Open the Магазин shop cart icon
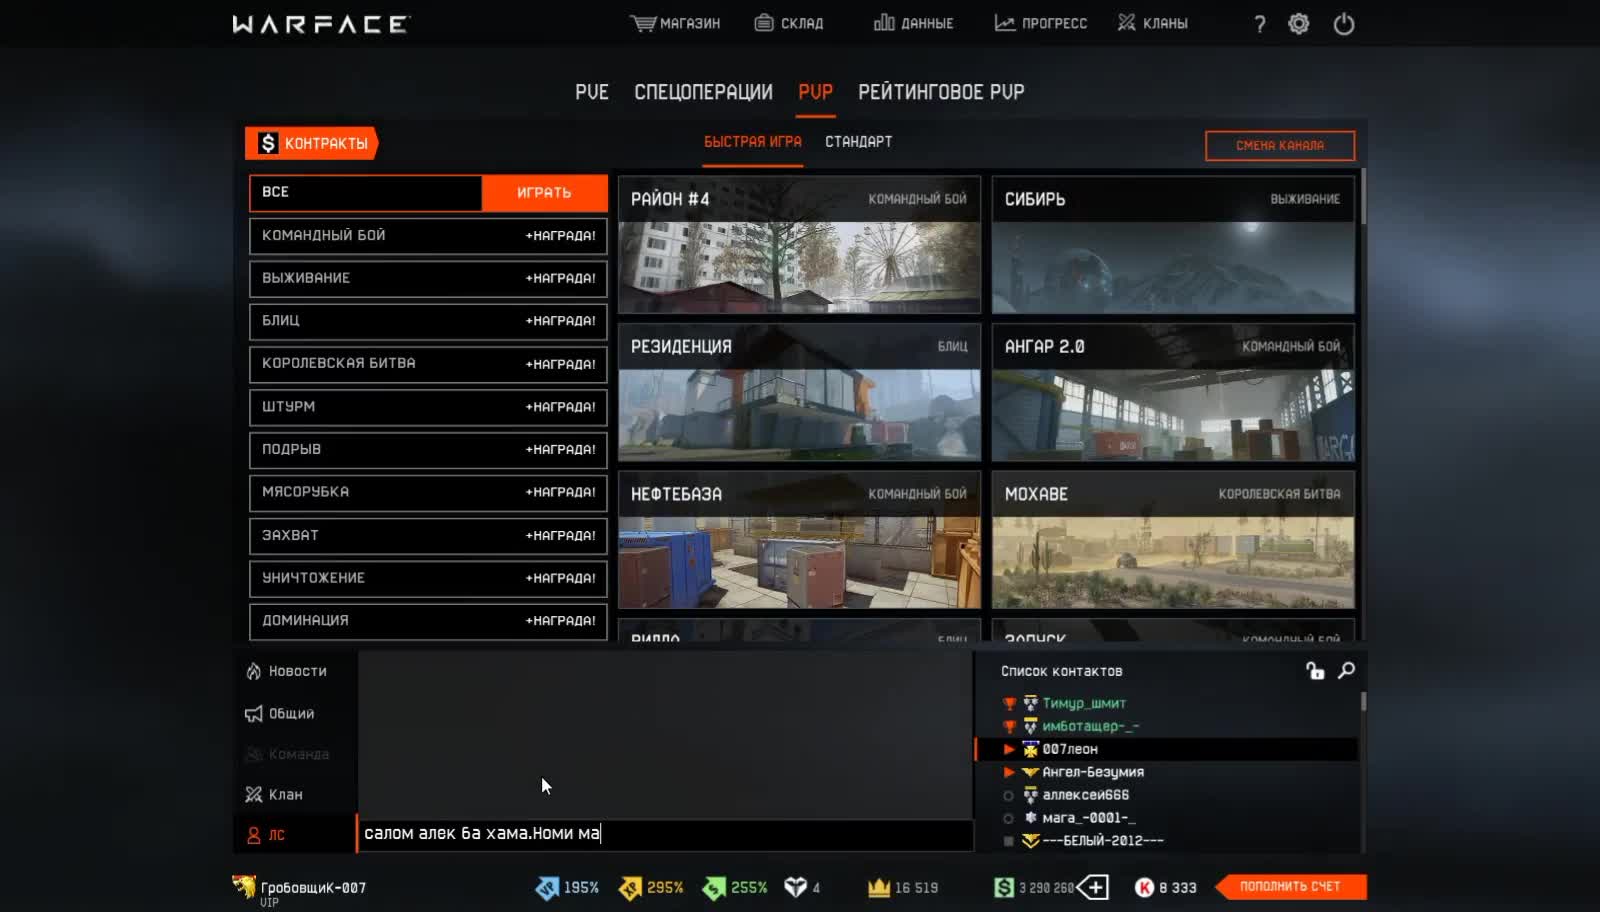The image size is (1600, 912). [643, 23]
